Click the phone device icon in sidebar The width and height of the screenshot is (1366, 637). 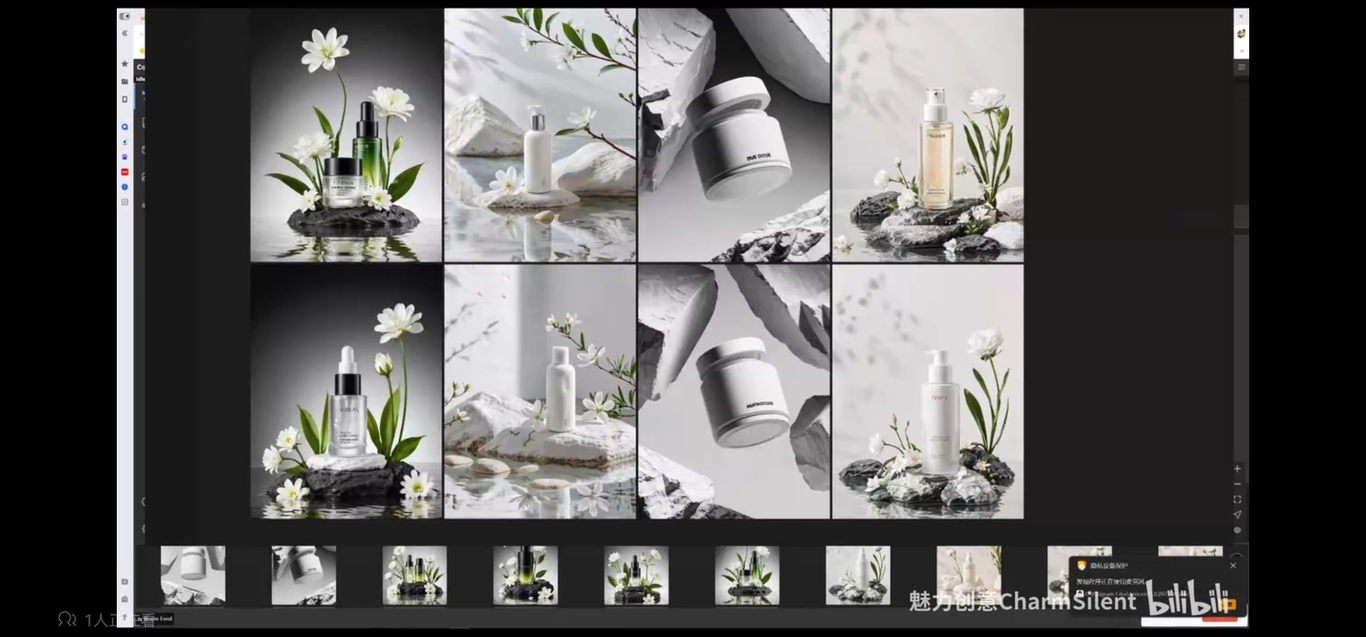[x=125, y=99]
